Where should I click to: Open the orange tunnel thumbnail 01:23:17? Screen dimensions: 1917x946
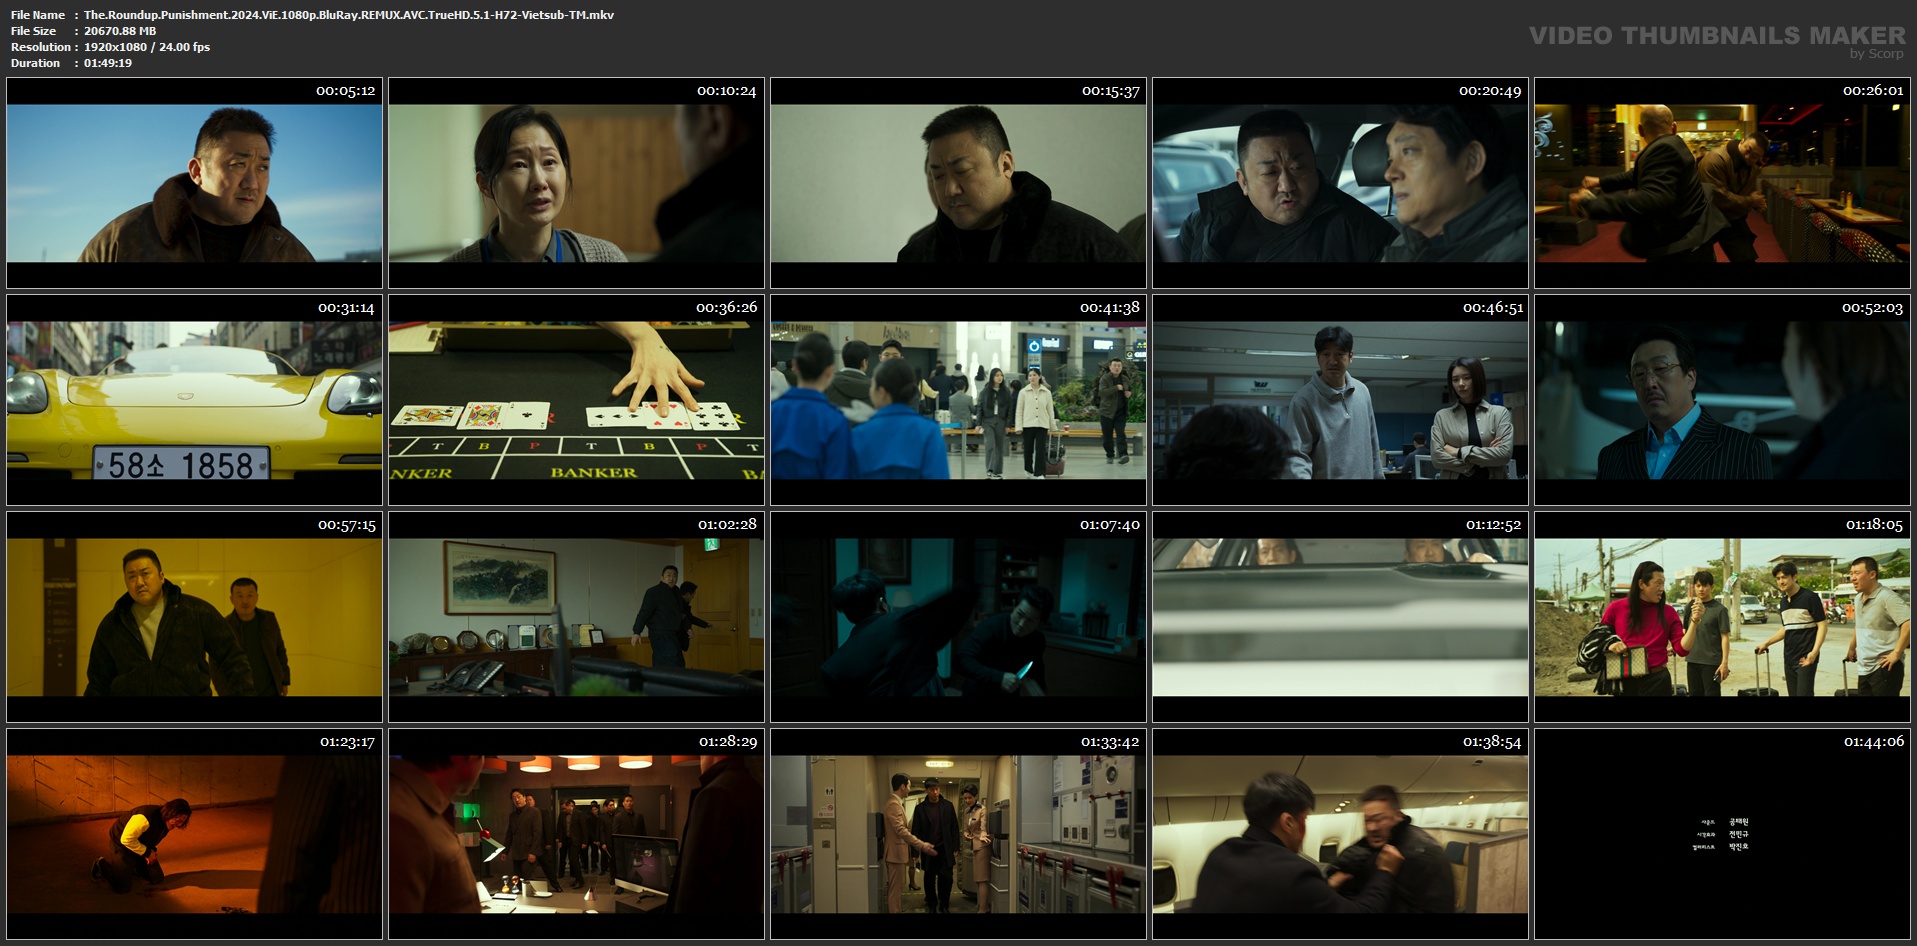(194, 834)
